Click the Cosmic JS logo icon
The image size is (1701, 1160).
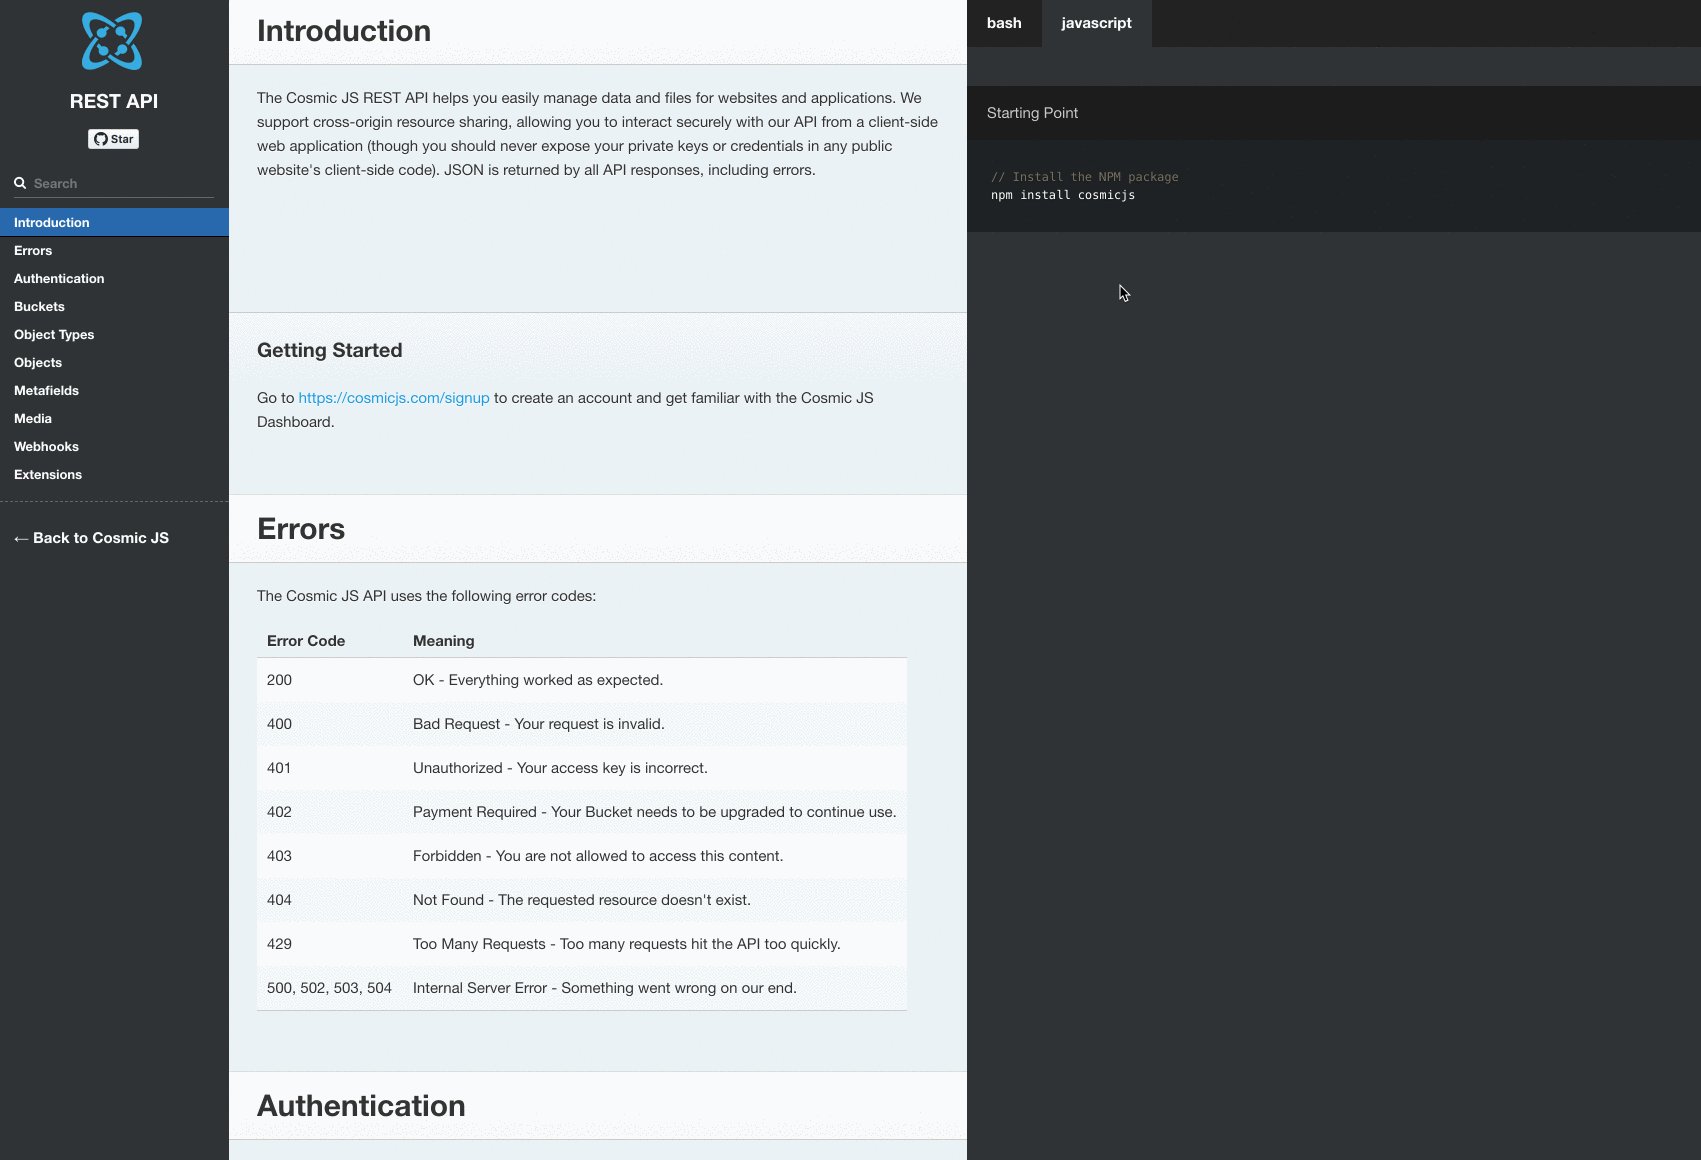(x=112, y=41)
